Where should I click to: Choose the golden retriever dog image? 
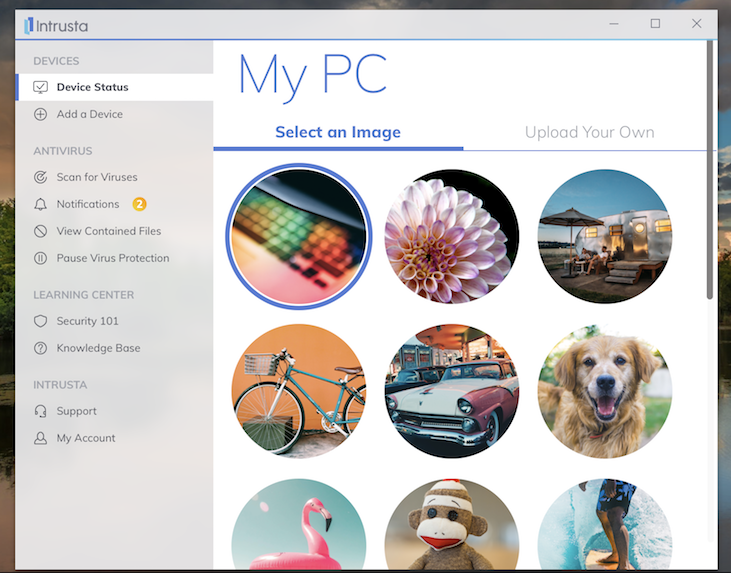(x=605, y=391)
